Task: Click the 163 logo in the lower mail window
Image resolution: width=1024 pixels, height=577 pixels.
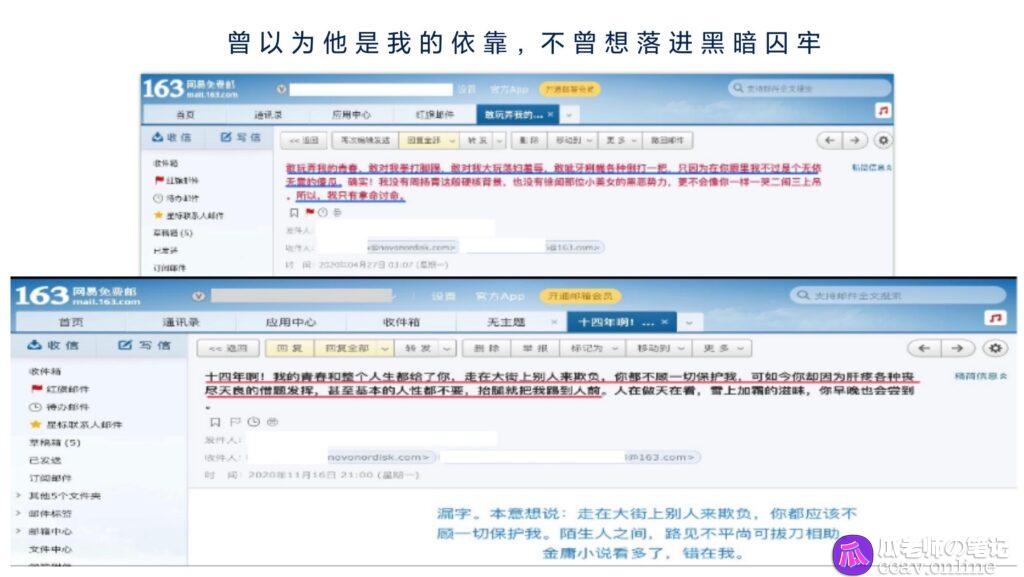Action: 42,296
